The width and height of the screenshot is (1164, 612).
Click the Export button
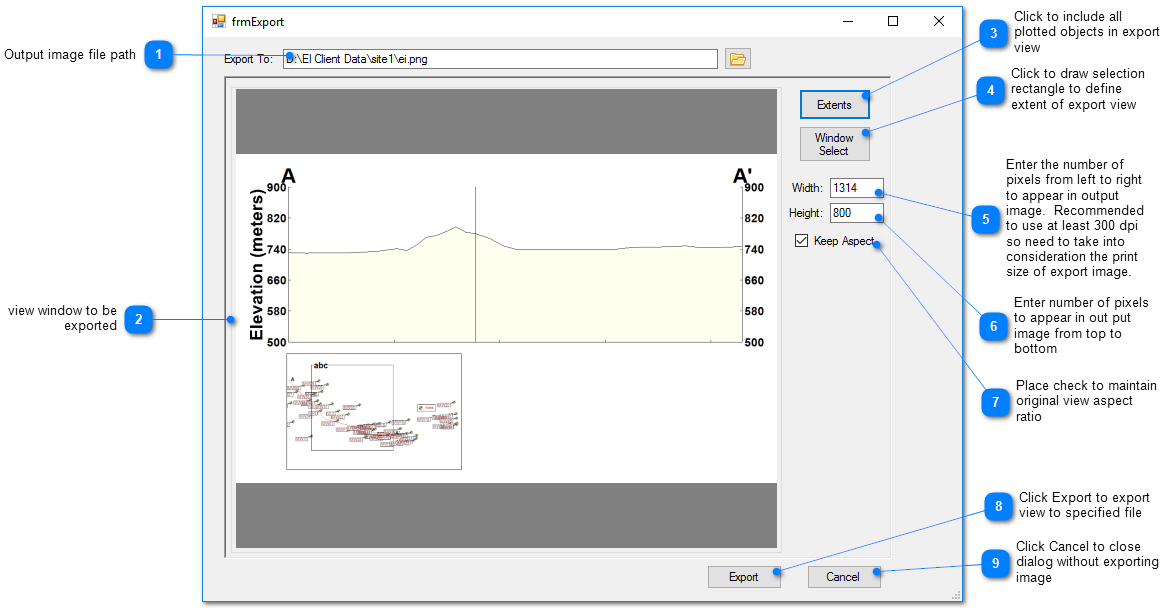pyautogui.click(x=743, y=577)
